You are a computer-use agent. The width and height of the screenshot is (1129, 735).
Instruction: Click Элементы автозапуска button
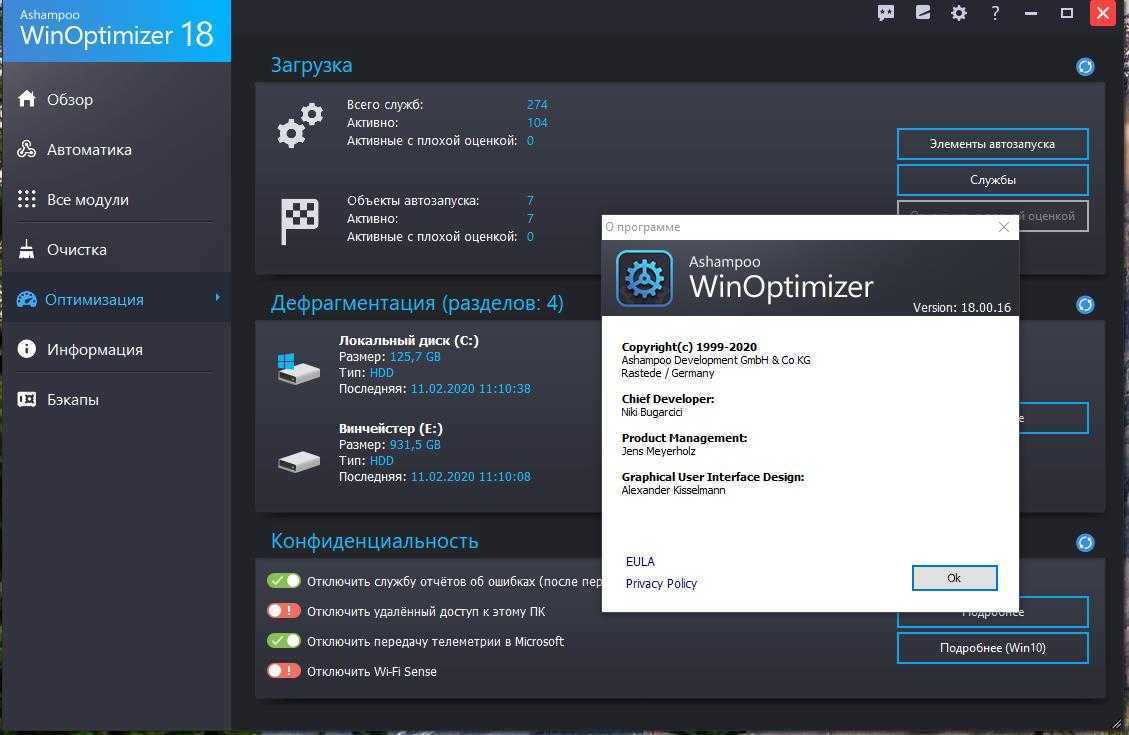(992, 144)
